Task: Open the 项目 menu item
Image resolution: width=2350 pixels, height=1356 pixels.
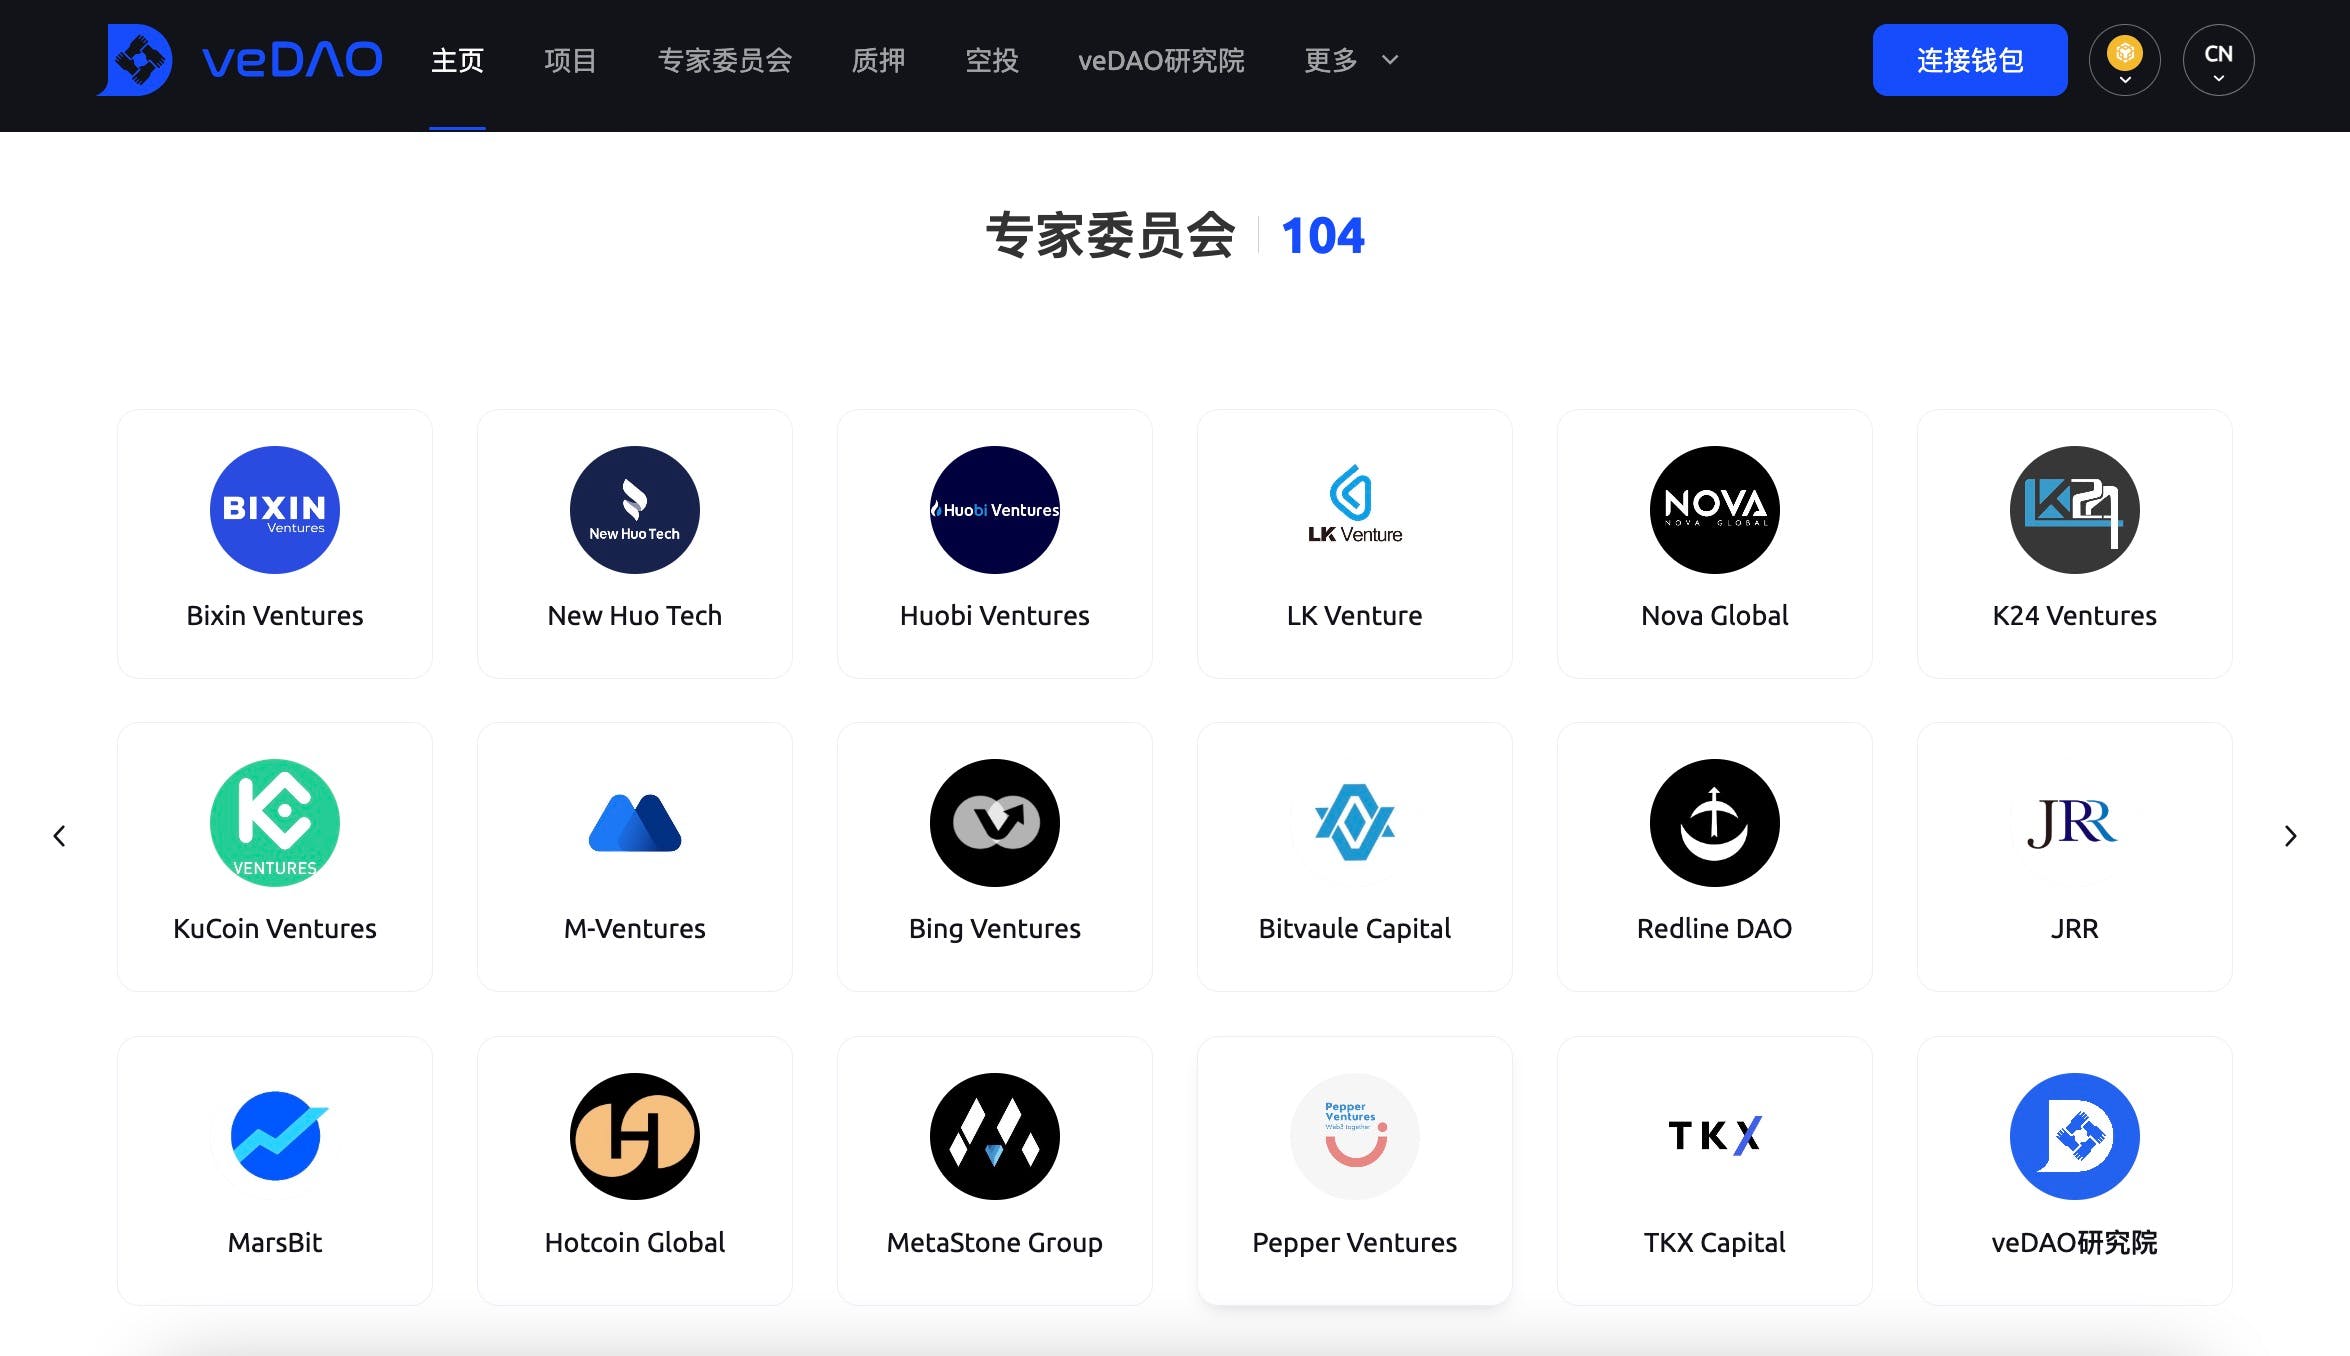Action: click(570, 60)
